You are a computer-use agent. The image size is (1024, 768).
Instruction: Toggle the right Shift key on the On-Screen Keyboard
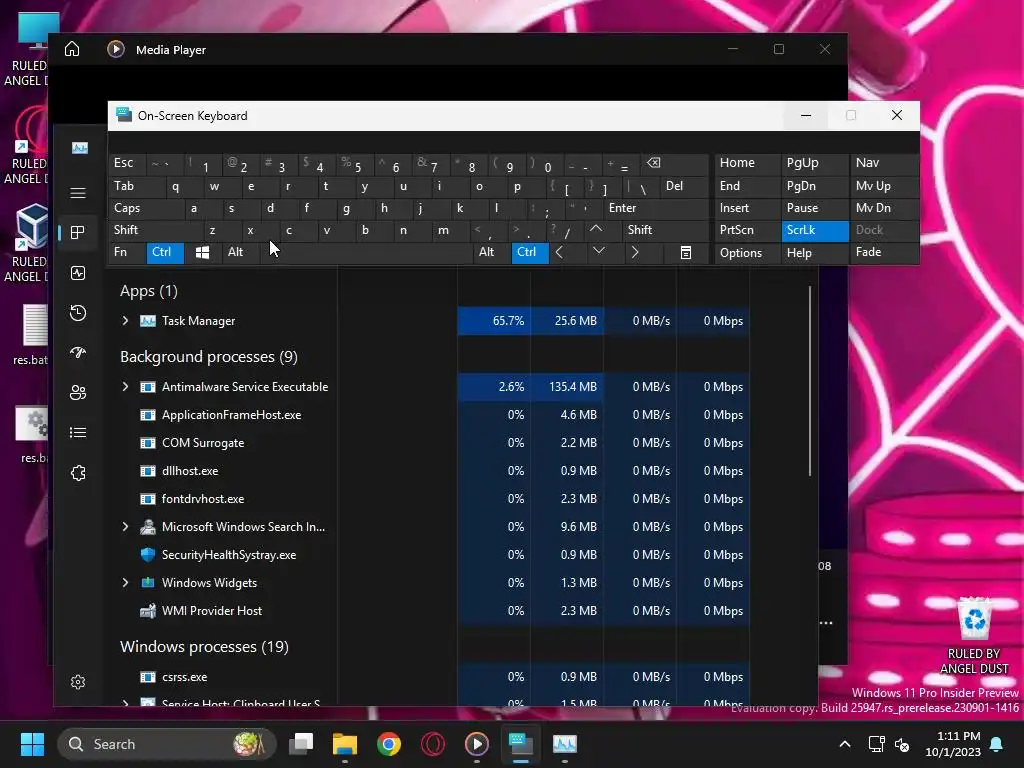coord(665,231)
